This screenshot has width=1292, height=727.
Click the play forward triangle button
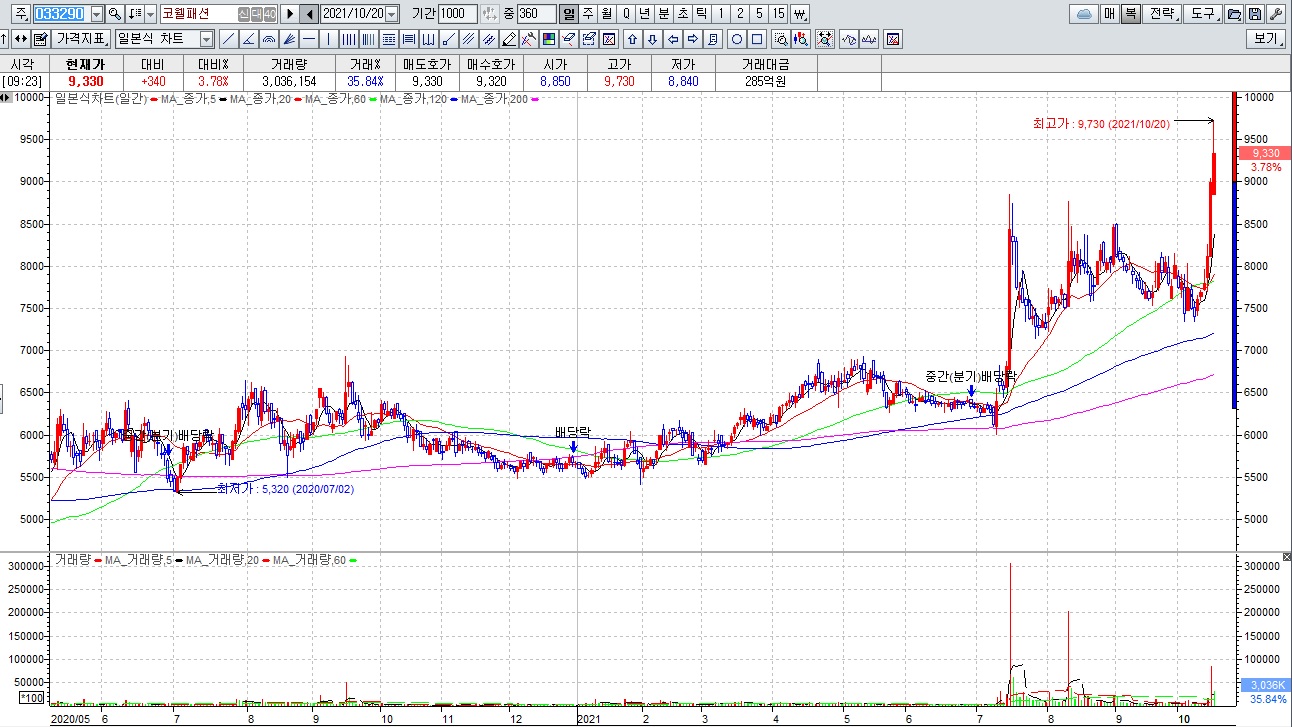[290, 14]
